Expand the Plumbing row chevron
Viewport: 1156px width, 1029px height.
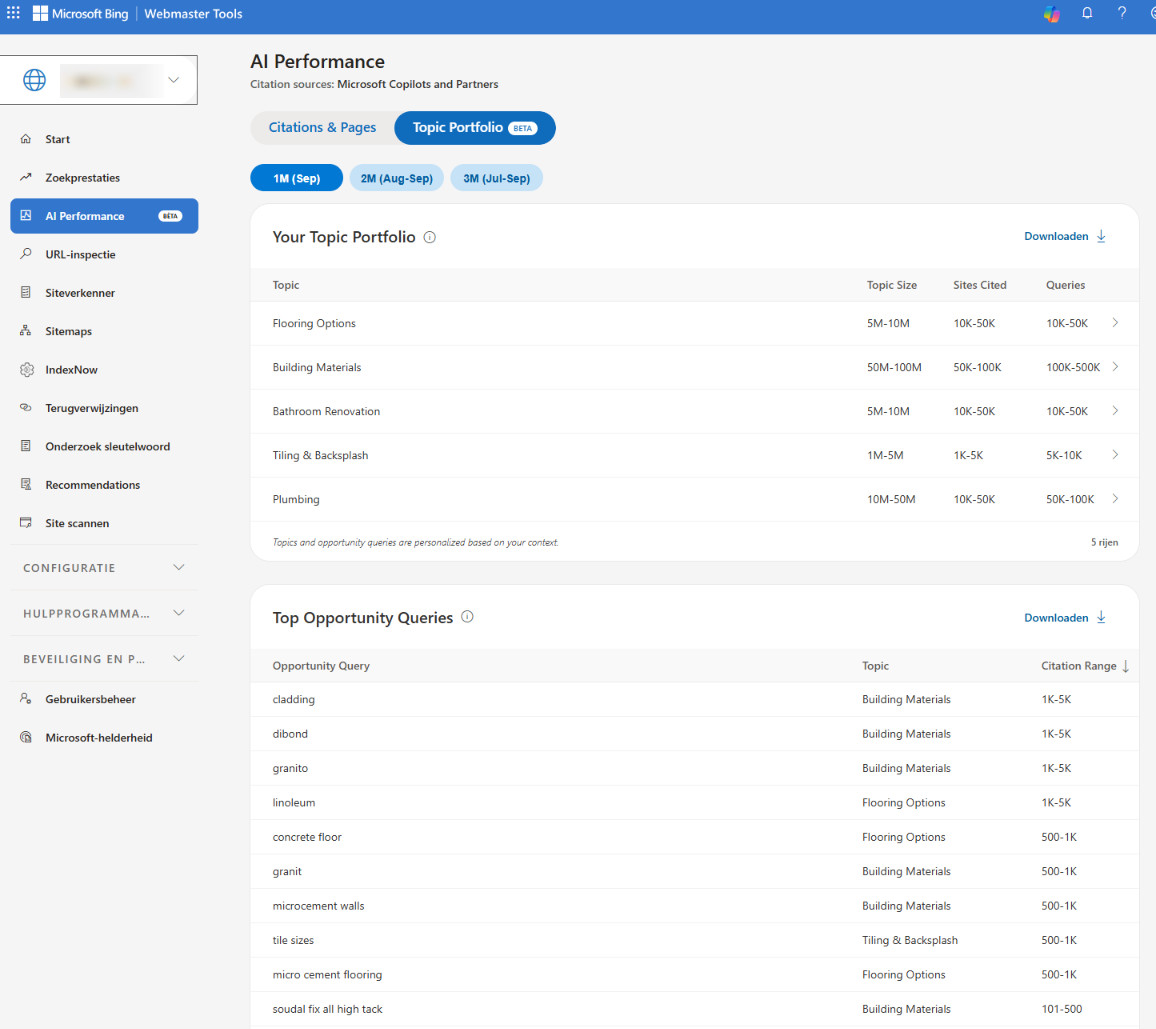tap(1115, 499)
